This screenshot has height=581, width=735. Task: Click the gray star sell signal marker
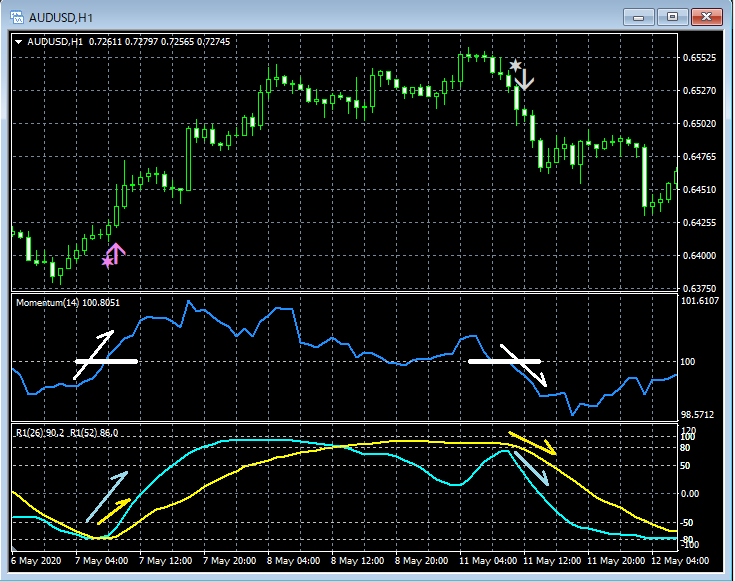coord(515,66)
